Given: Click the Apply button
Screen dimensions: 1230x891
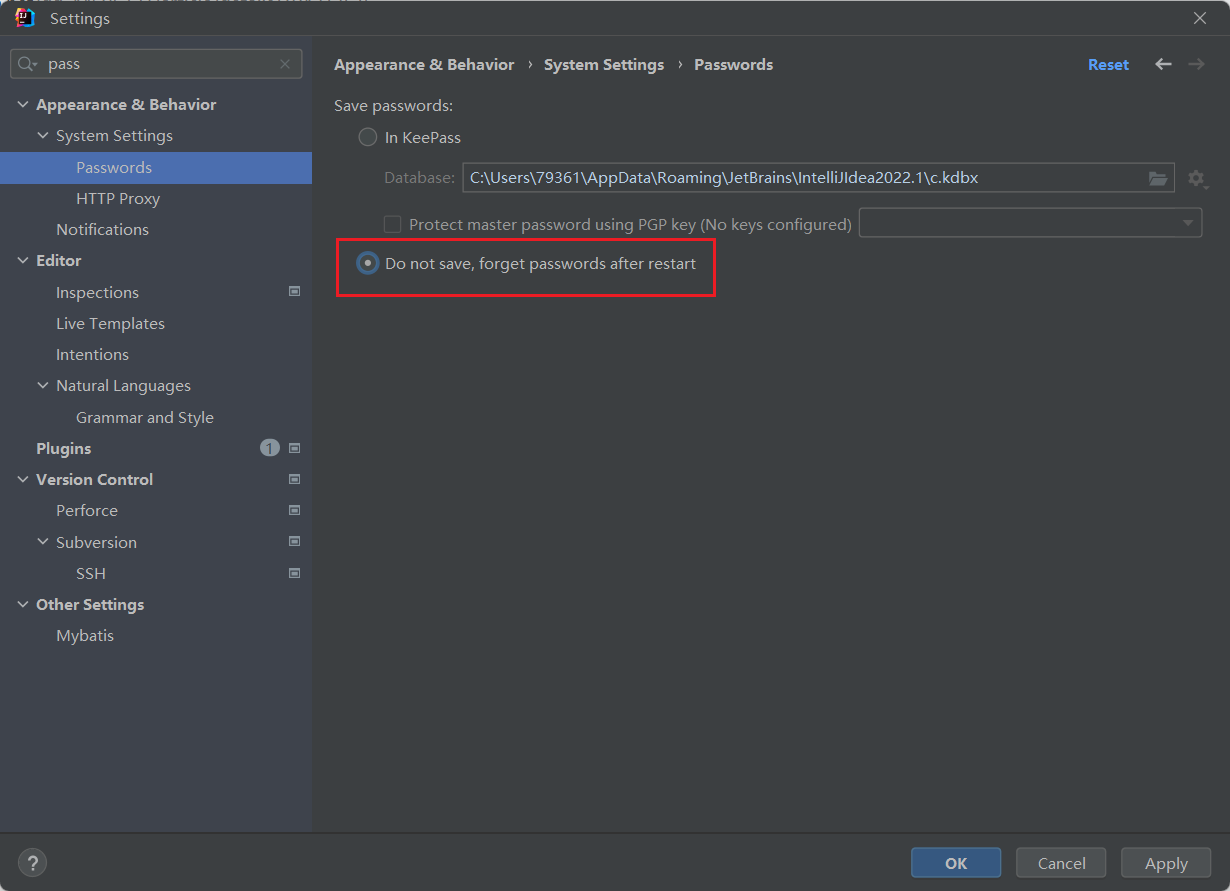Looking at the screenshot, I should coord(1166,863).
